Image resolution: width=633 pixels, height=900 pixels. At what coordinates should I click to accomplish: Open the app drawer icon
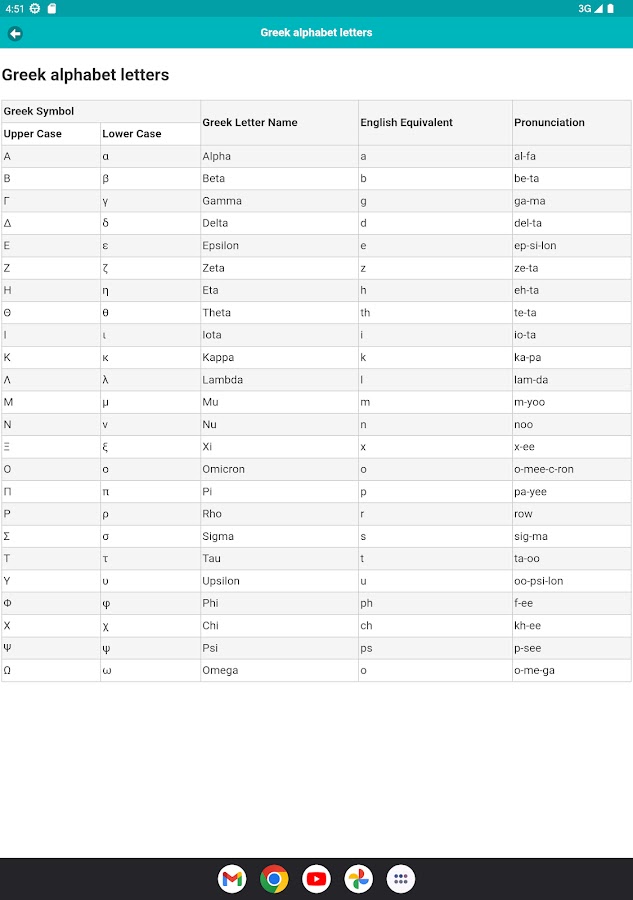401,879
